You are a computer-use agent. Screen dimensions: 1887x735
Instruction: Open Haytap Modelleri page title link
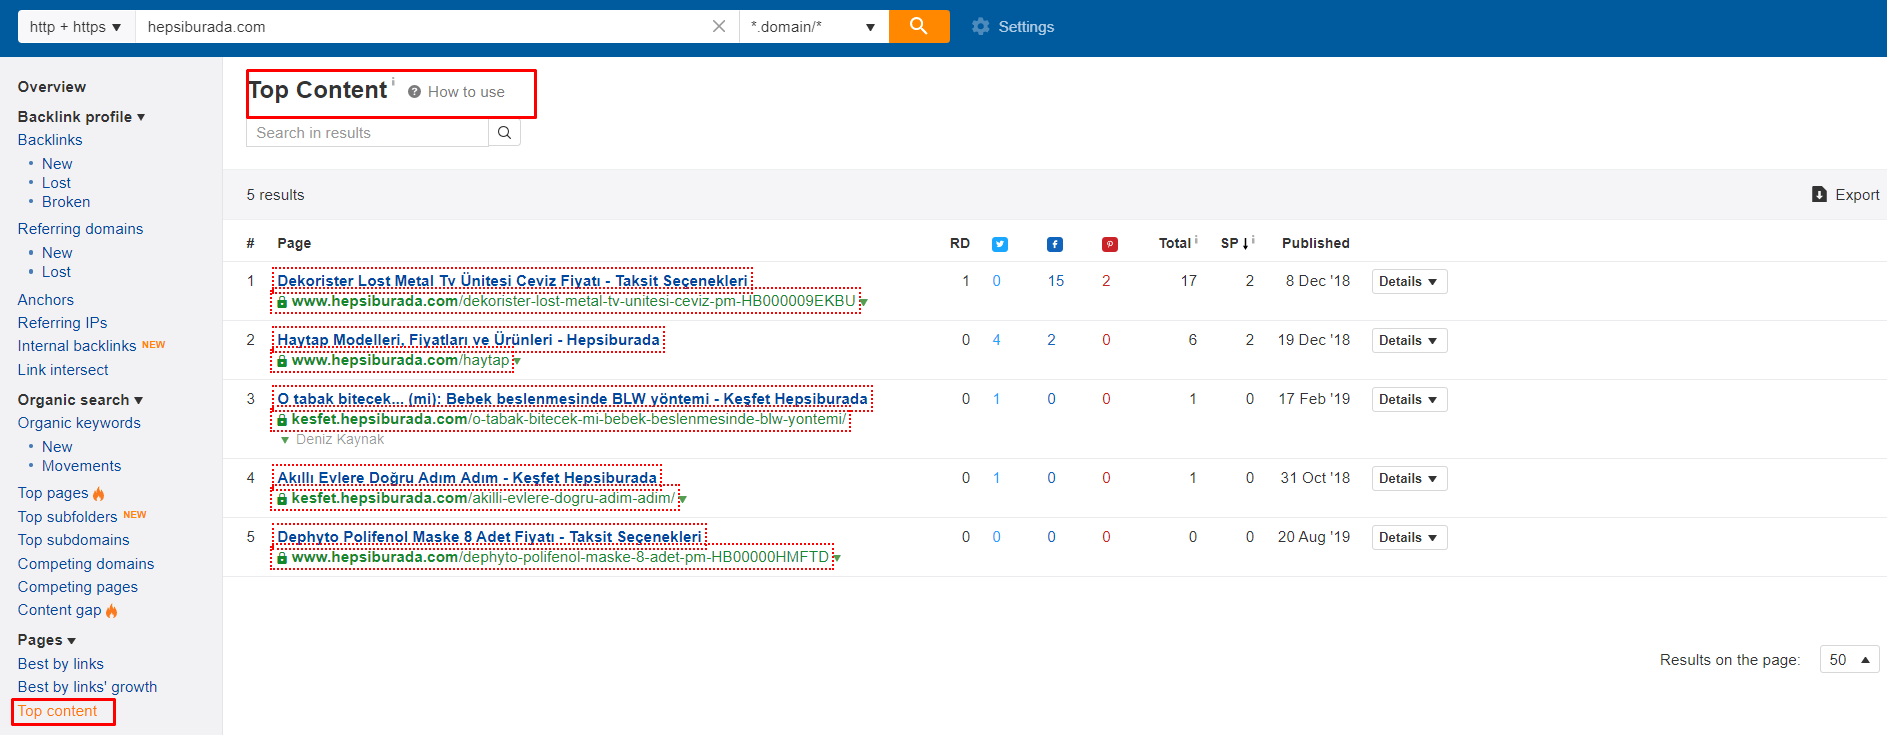tap(468, 340)
